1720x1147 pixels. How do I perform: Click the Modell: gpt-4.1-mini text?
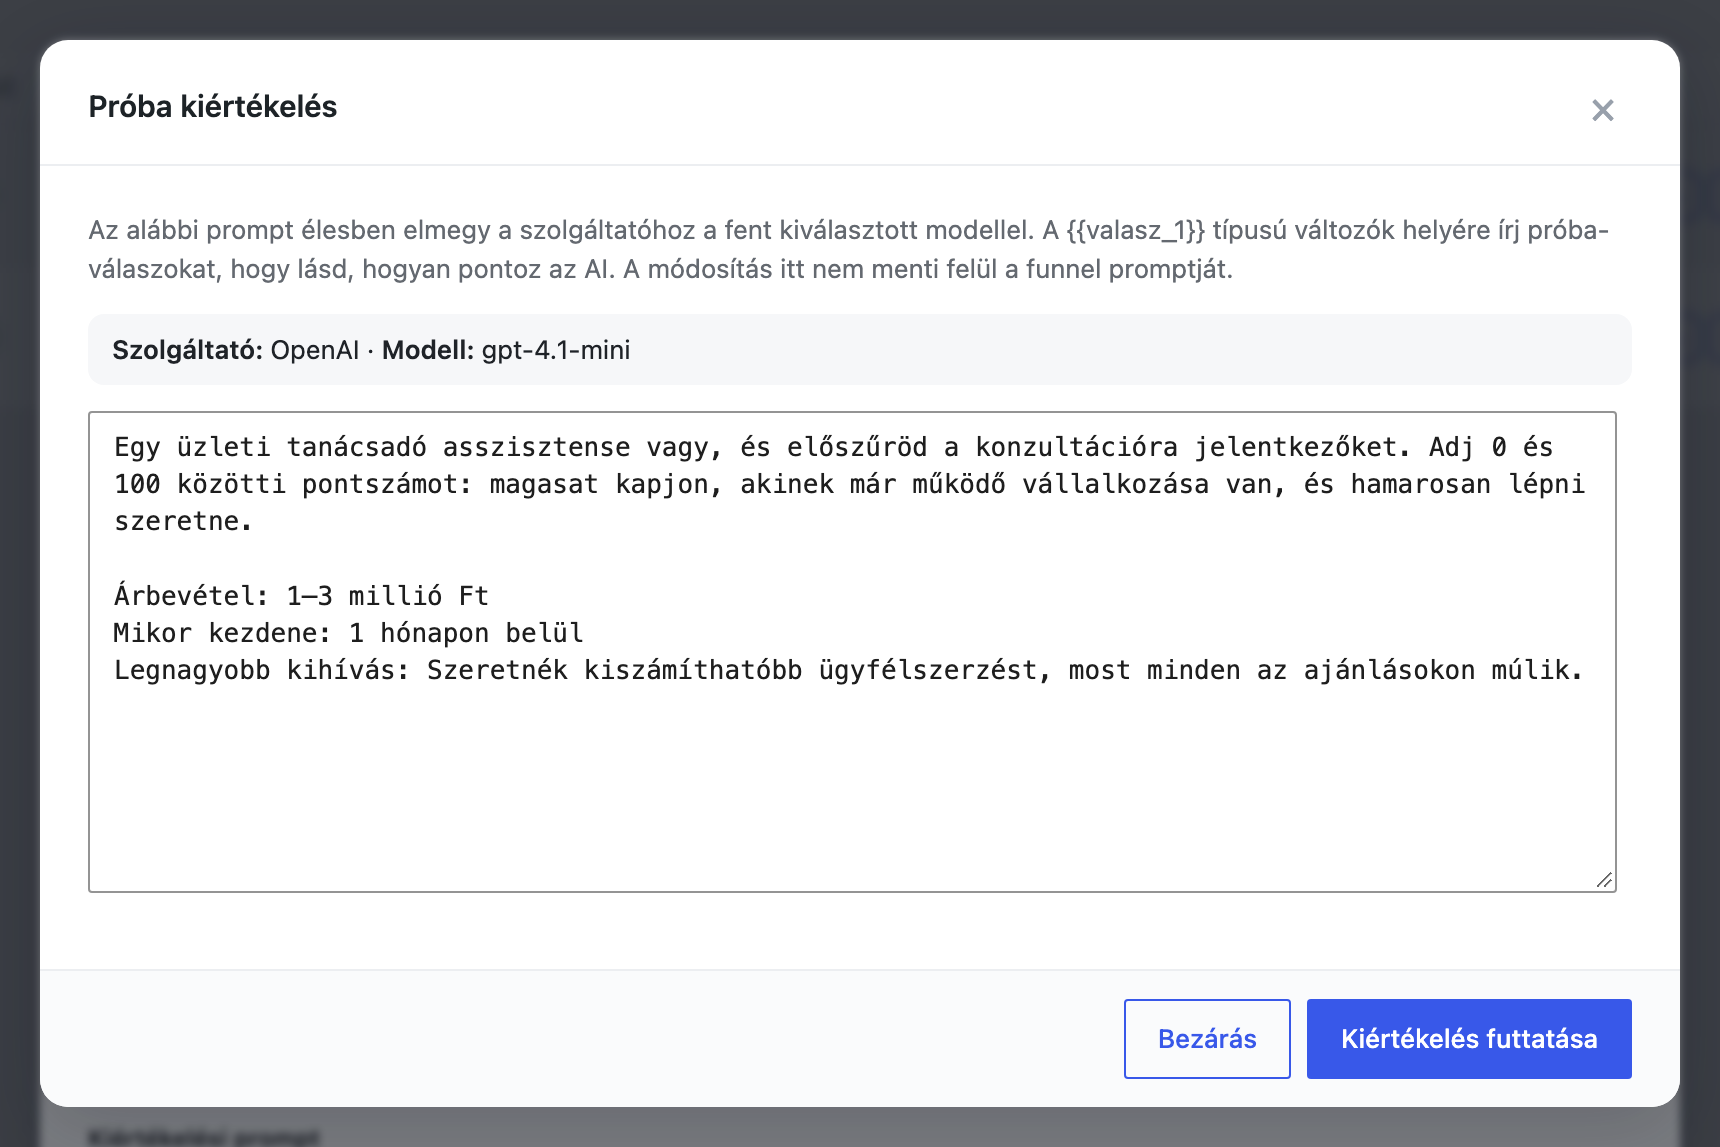(x=506, y=350)
